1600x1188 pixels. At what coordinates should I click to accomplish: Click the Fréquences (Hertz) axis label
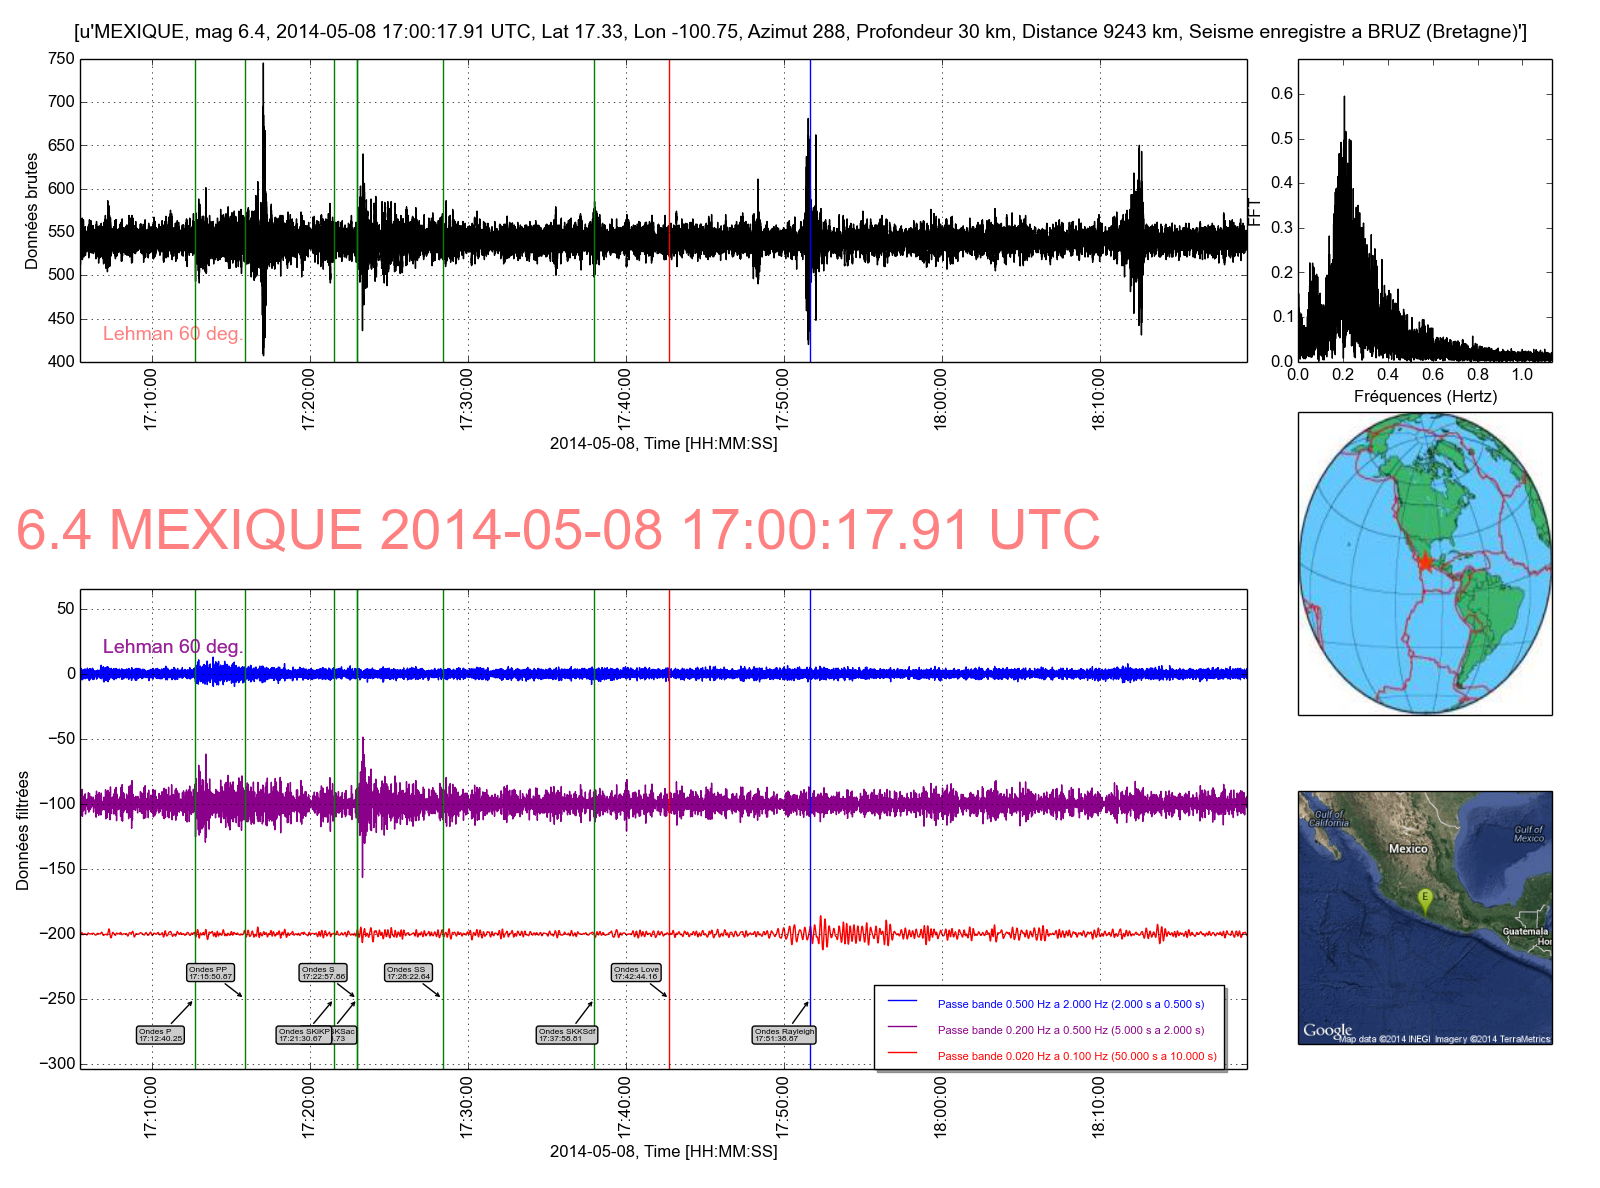pos(1424,397)
